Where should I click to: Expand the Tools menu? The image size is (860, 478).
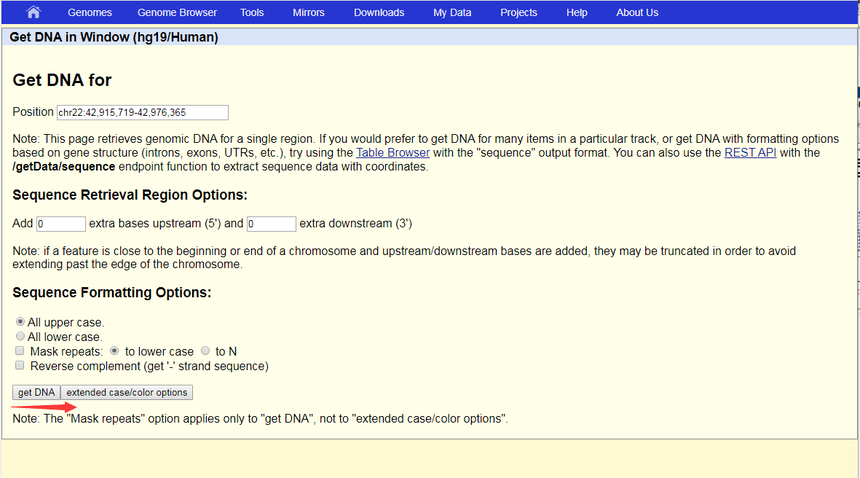(252, 13)
